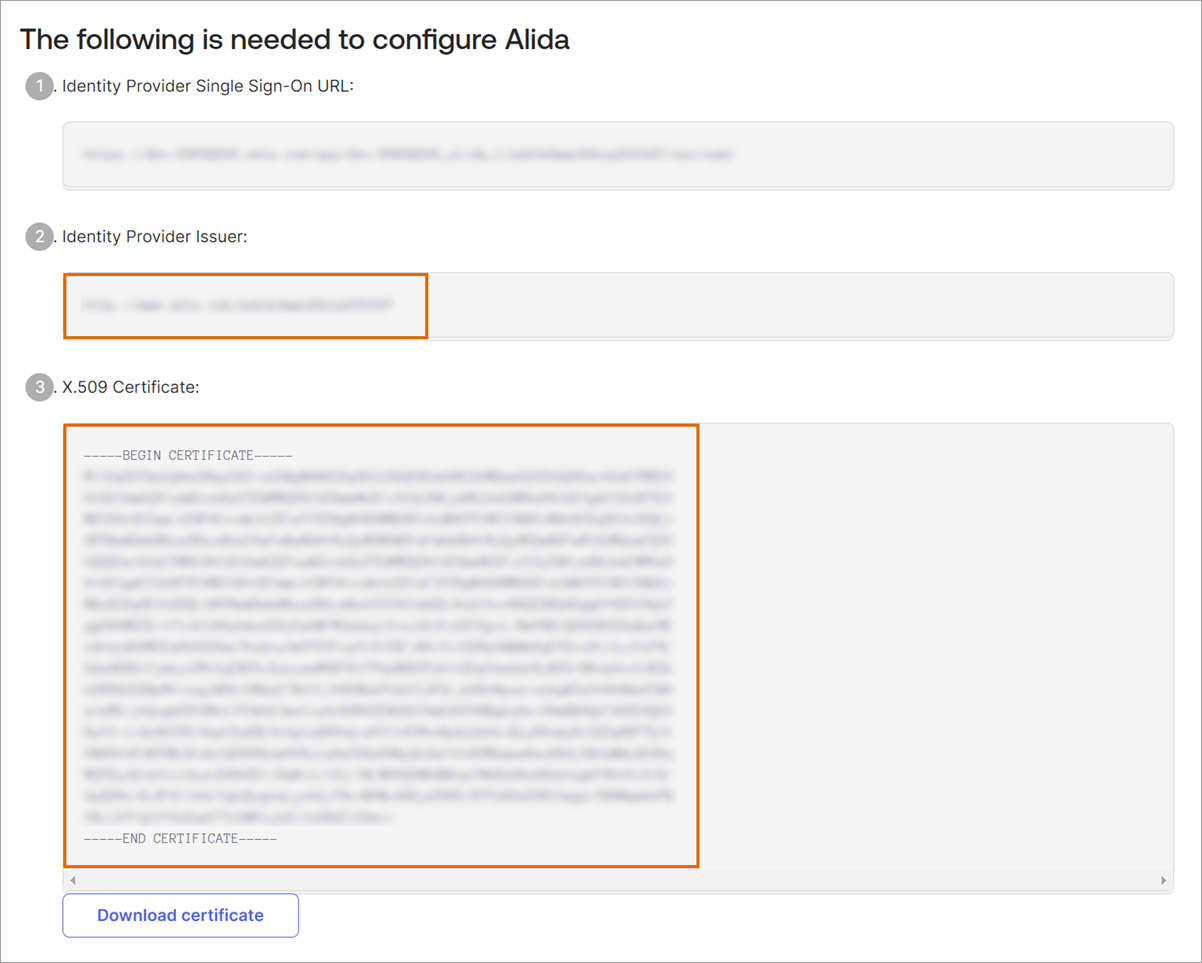Click inside the Single Sign-On URL field
Screen dimensions: 1202x963
pyautogui.click(x=617, y=155)
